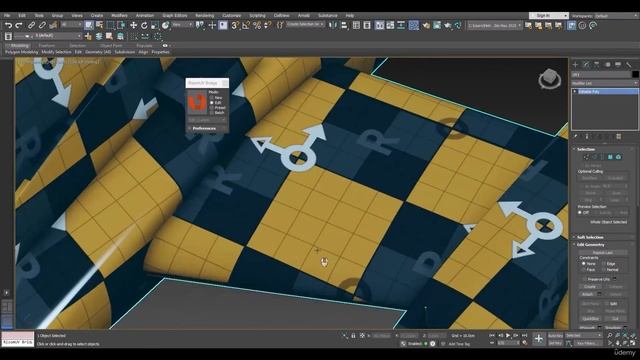Switch to the Freeform ribbon tab
640x360 pixels.
click(x=47, y=46)
